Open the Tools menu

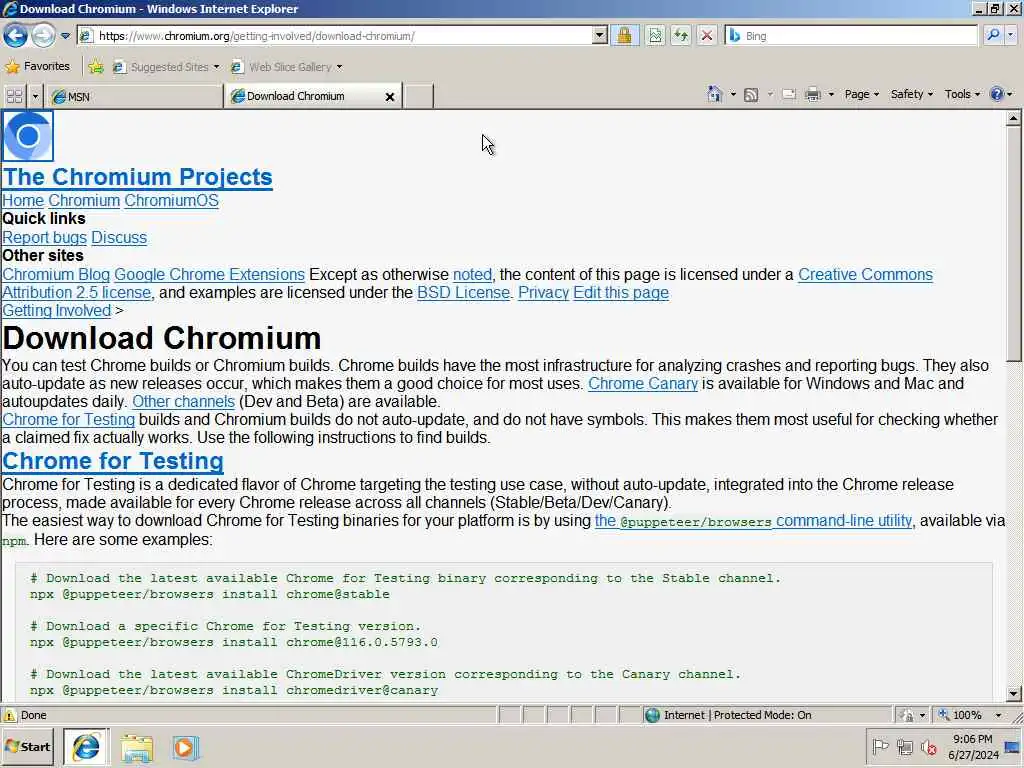pos(962,94)
